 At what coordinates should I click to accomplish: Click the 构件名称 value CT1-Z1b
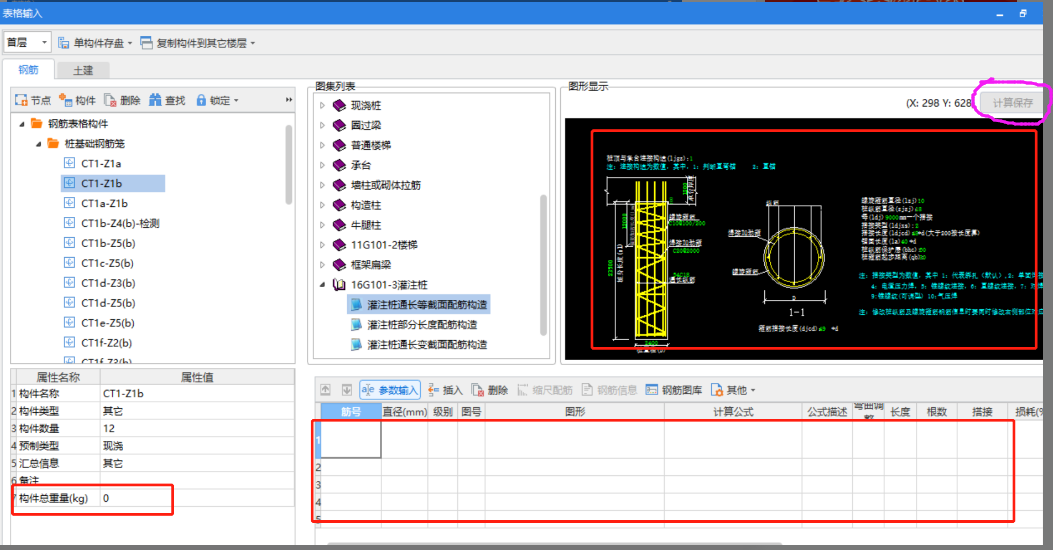pyautogui.click(x=197, y=394)
